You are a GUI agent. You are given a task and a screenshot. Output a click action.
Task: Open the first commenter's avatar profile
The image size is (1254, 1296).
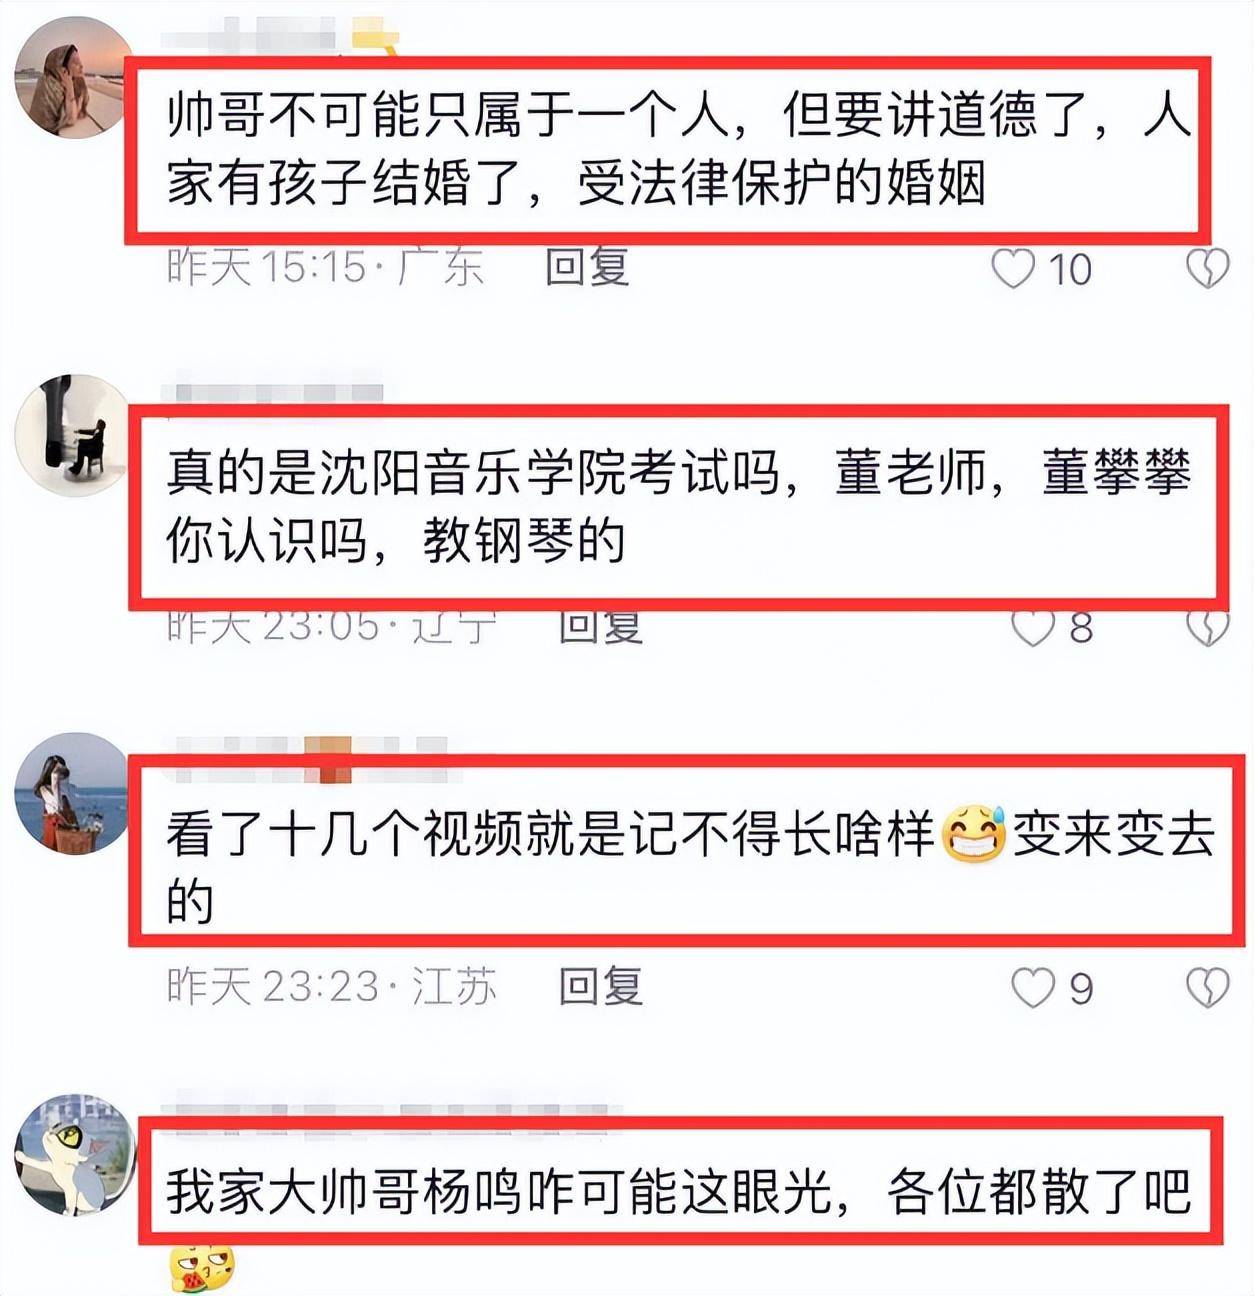tap(74, 77)
